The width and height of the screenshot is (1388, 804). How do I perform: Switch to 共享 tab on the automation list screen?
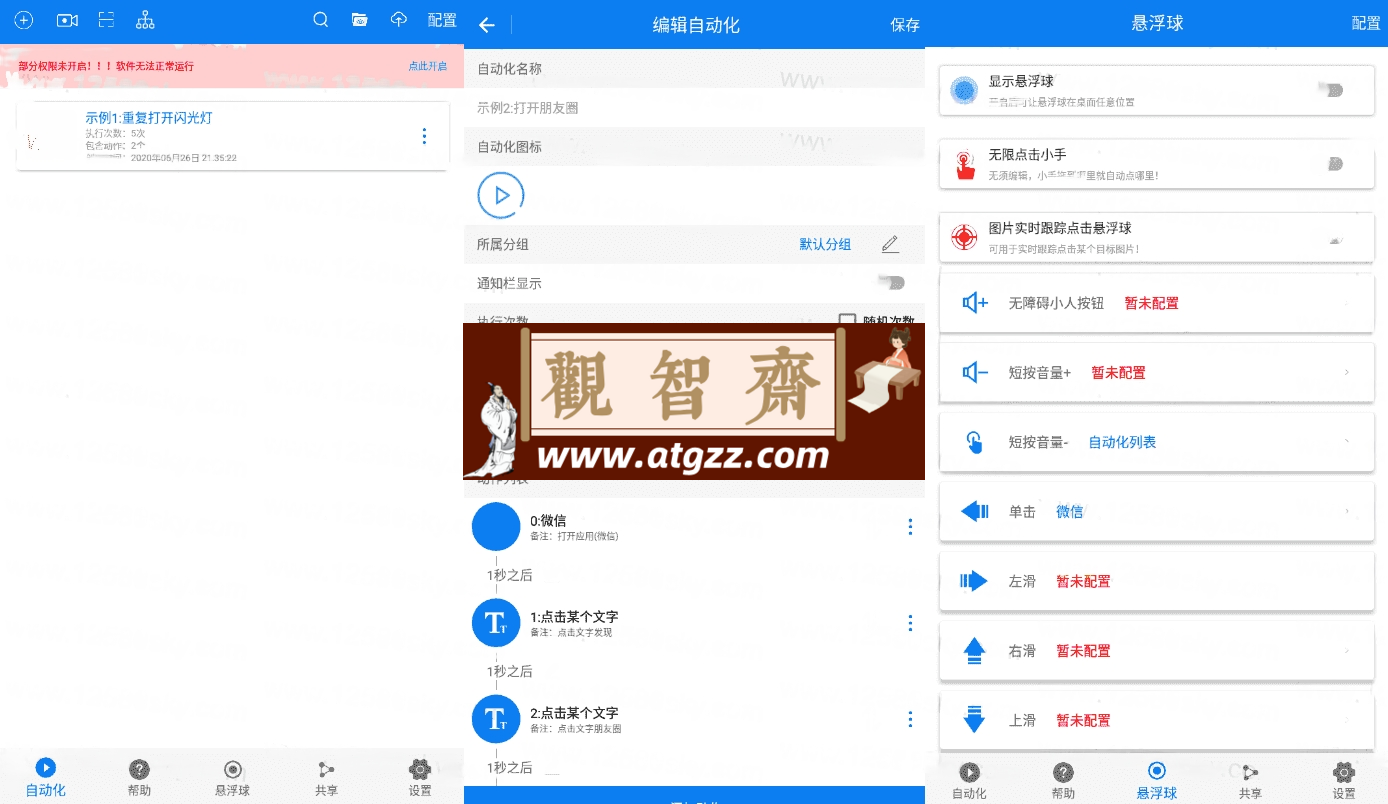pyautogui.click(x=326, y=778)
